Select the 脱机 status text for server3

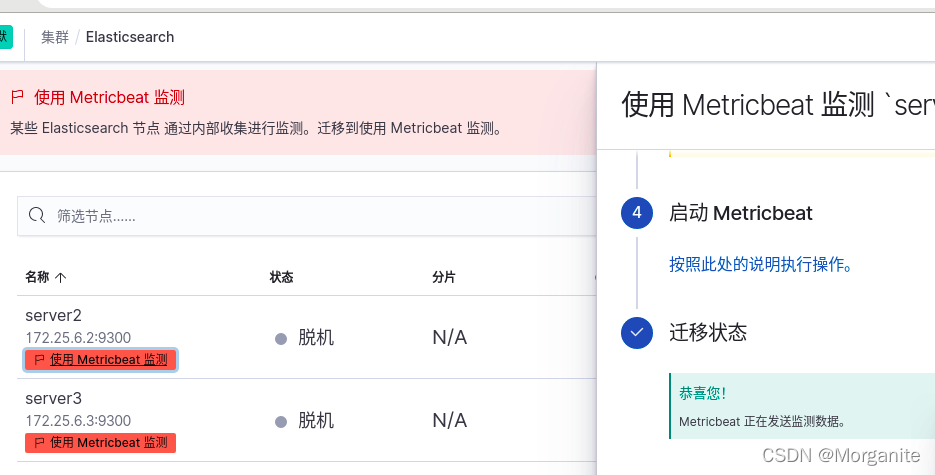point(316,421)
